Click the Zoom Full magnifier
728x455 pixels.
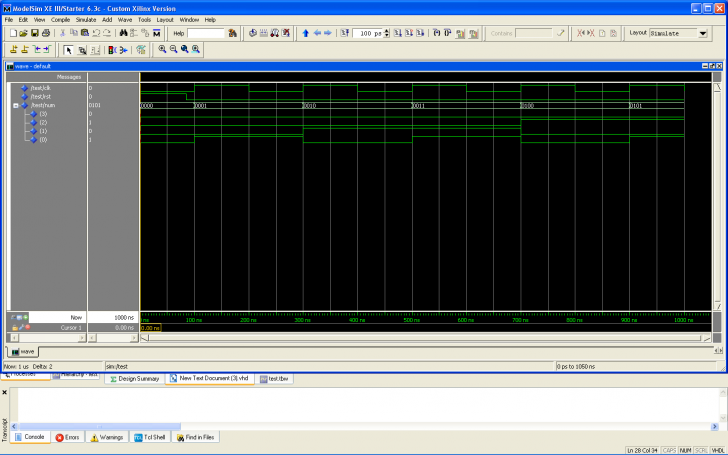click(x=184, y=49)
